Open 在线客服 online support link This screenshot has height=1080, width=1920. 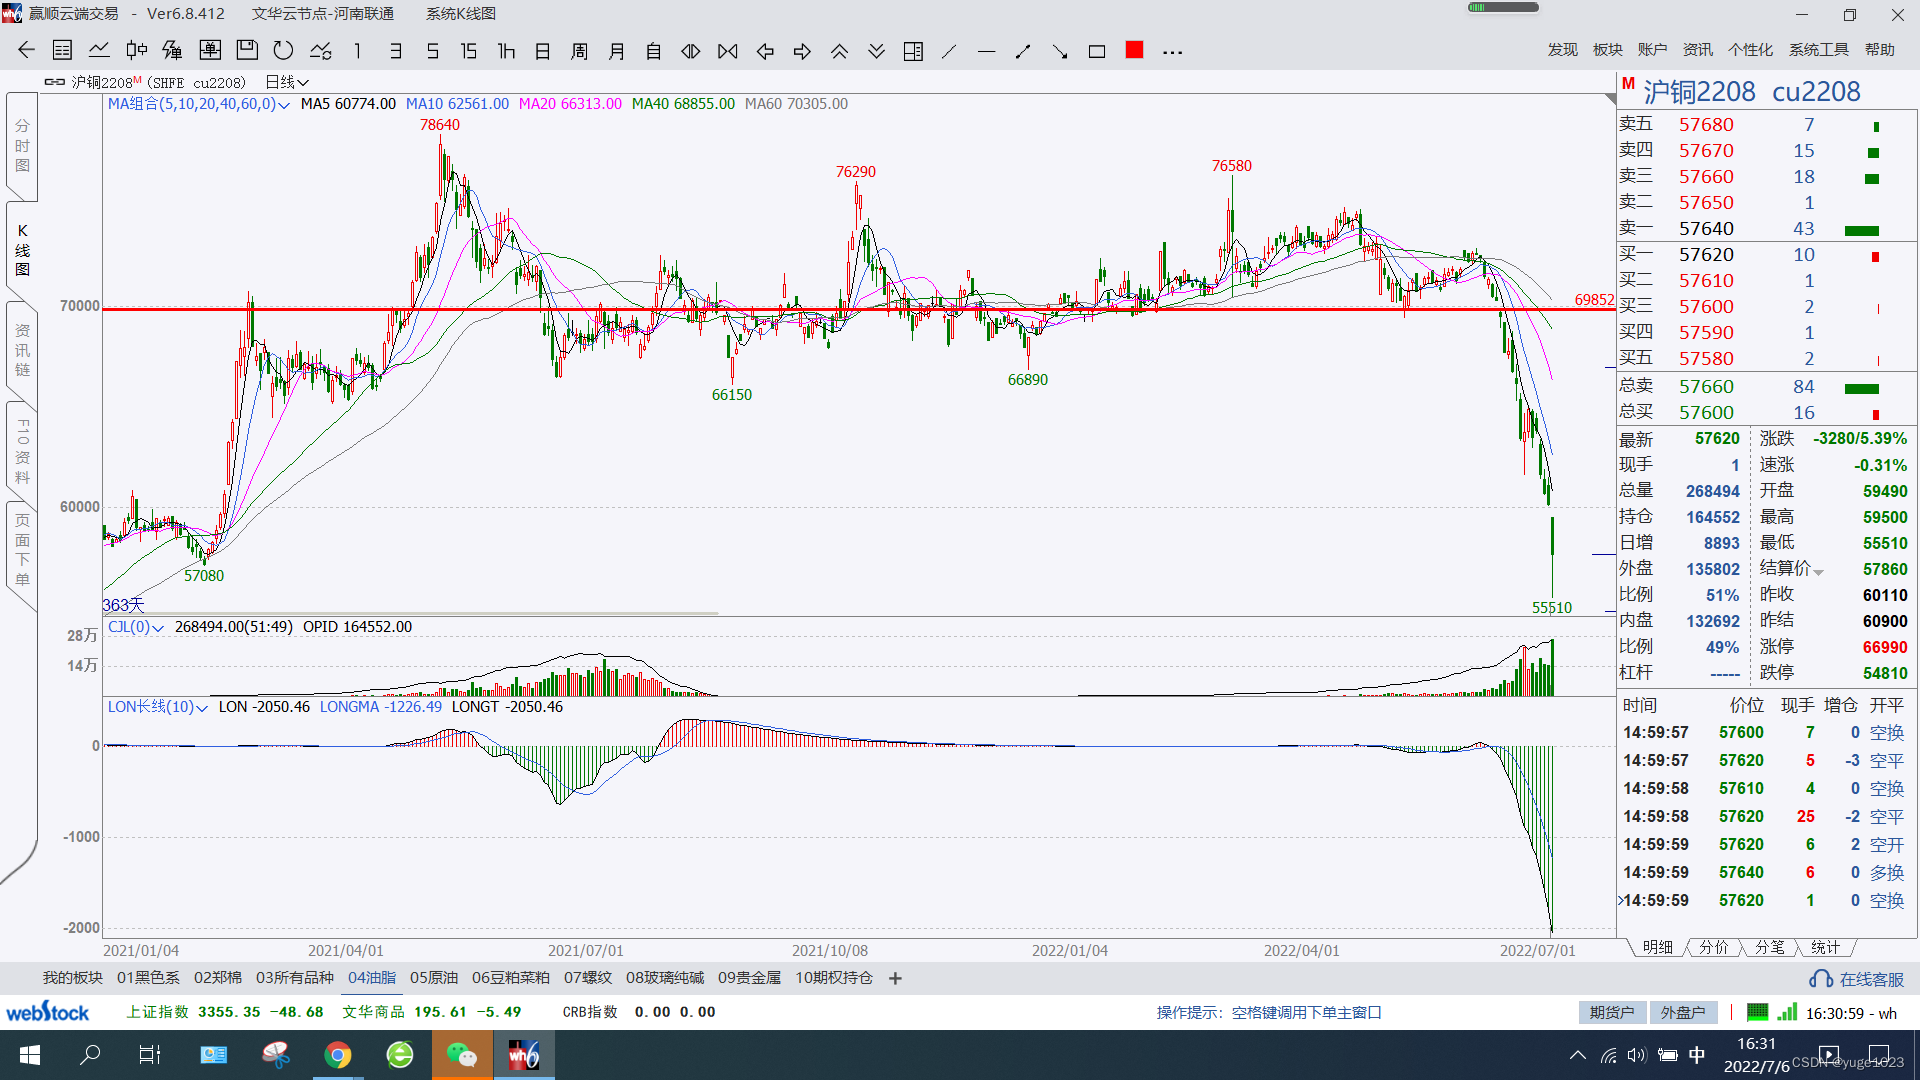[1857, 980]
